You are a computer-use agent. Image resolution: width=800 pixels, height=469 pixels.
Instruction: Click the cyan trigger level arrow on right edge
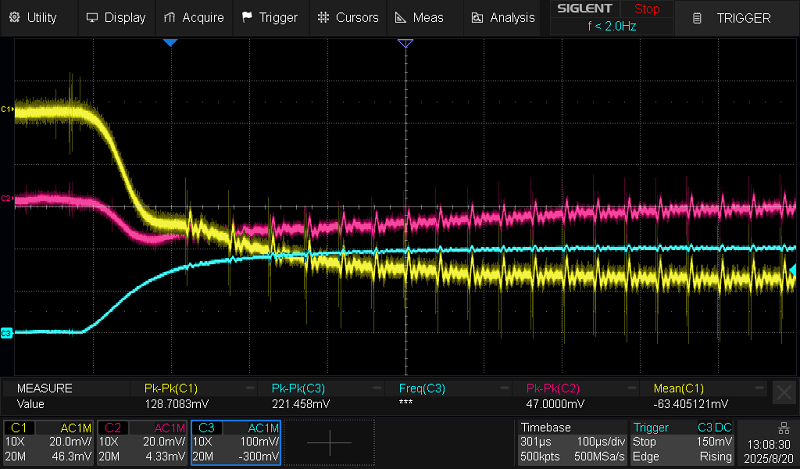[794, 271]
